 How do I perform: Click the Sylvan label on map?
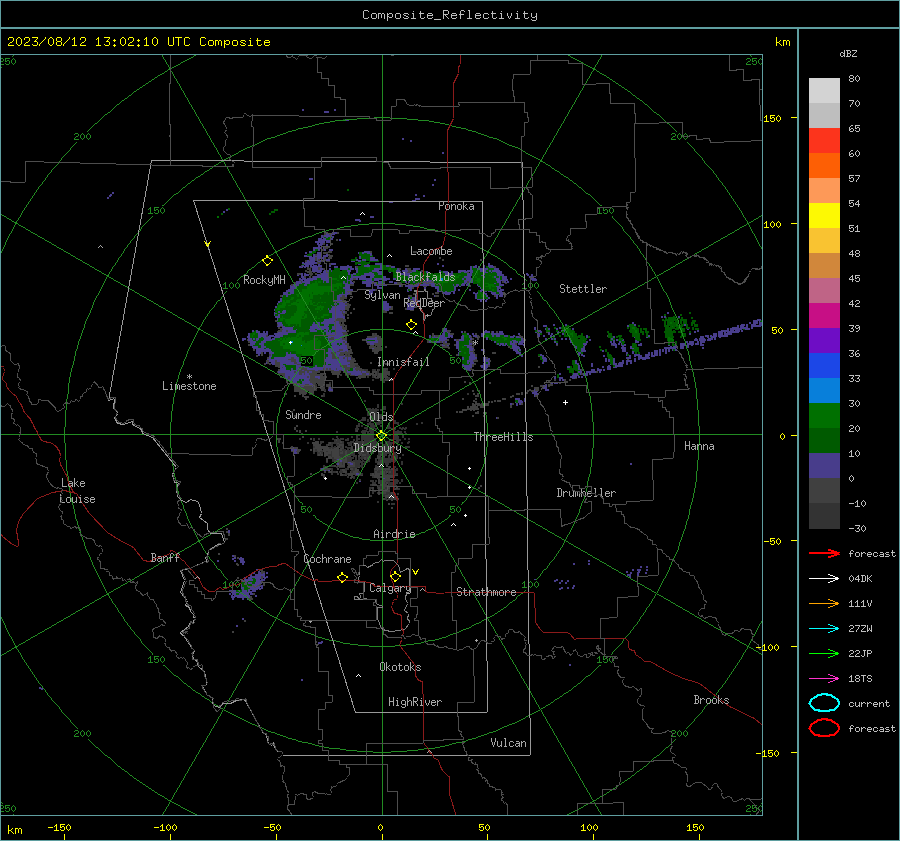pos(383,295)
